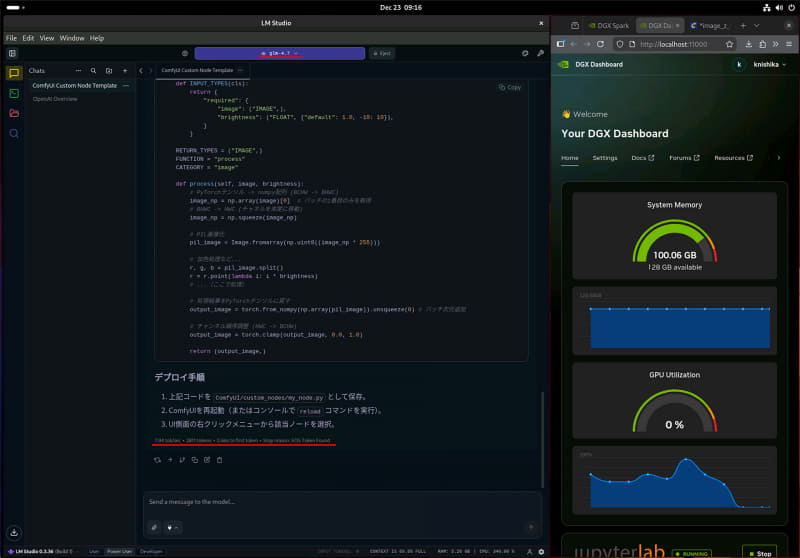Screen dimensions: 800x558
Task: Open browser downloads icon
Action: point(748,44)
